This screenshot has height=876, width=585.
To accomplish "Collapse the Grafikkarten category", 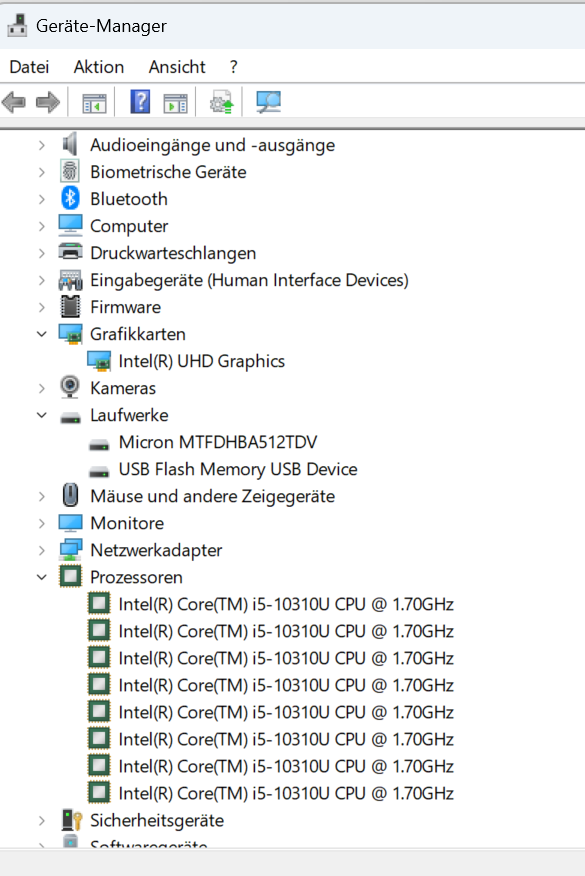I will pos(42,334).
